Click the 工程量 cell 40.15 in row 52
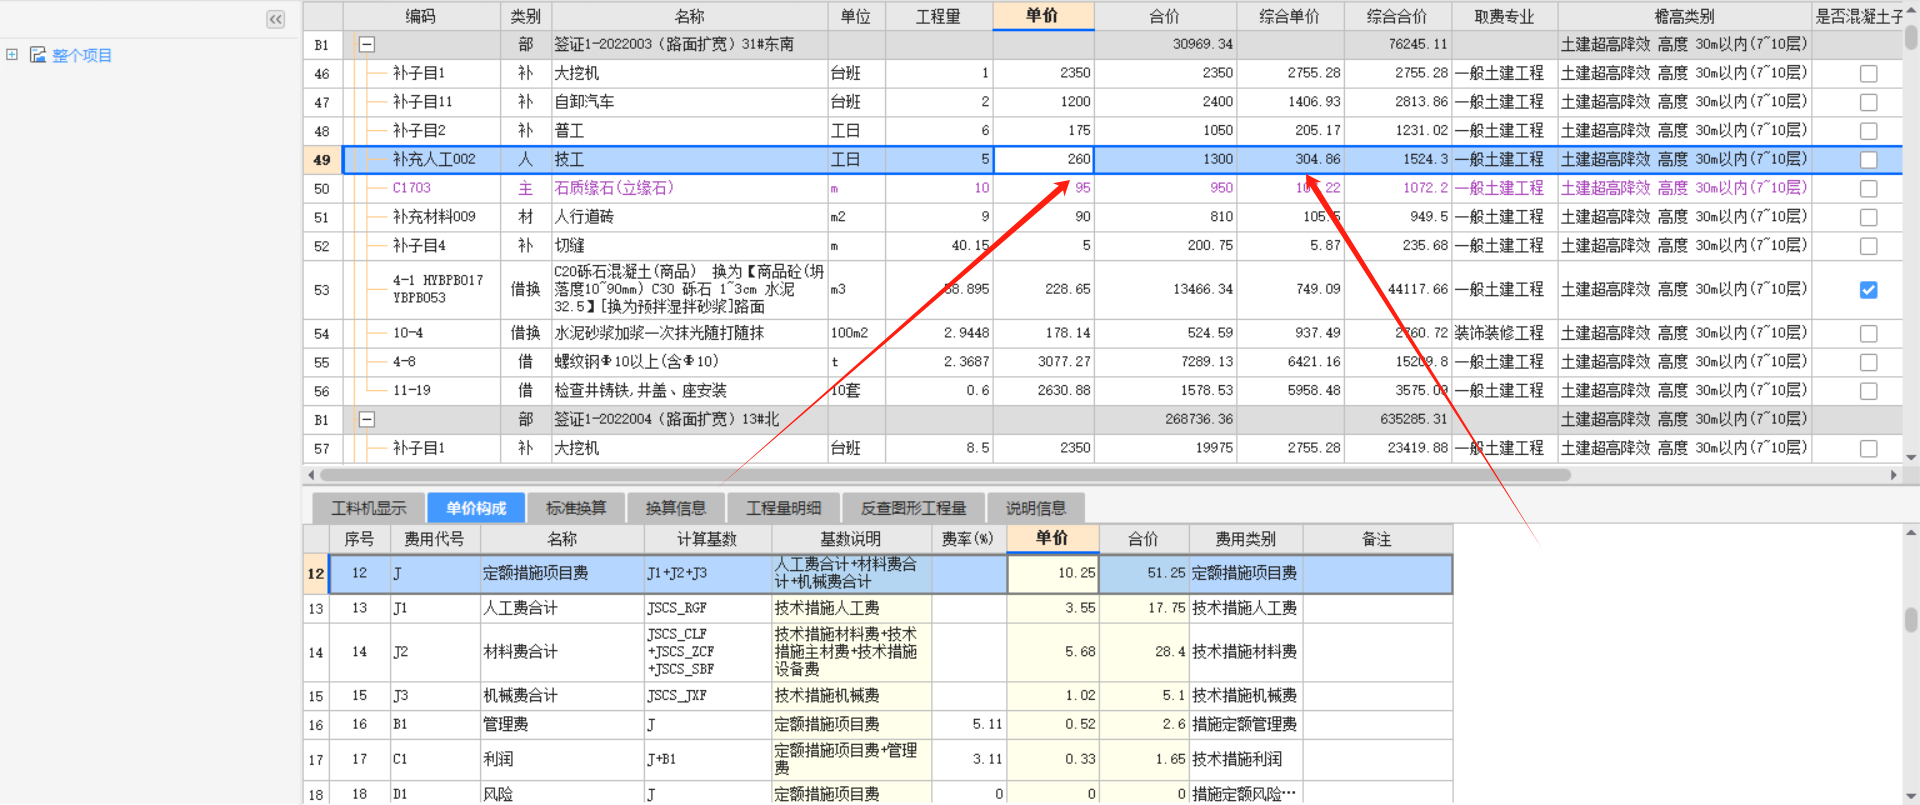The width and height of the screenshot is (1920, 805). pyautogui.click(x=938, y=246)
